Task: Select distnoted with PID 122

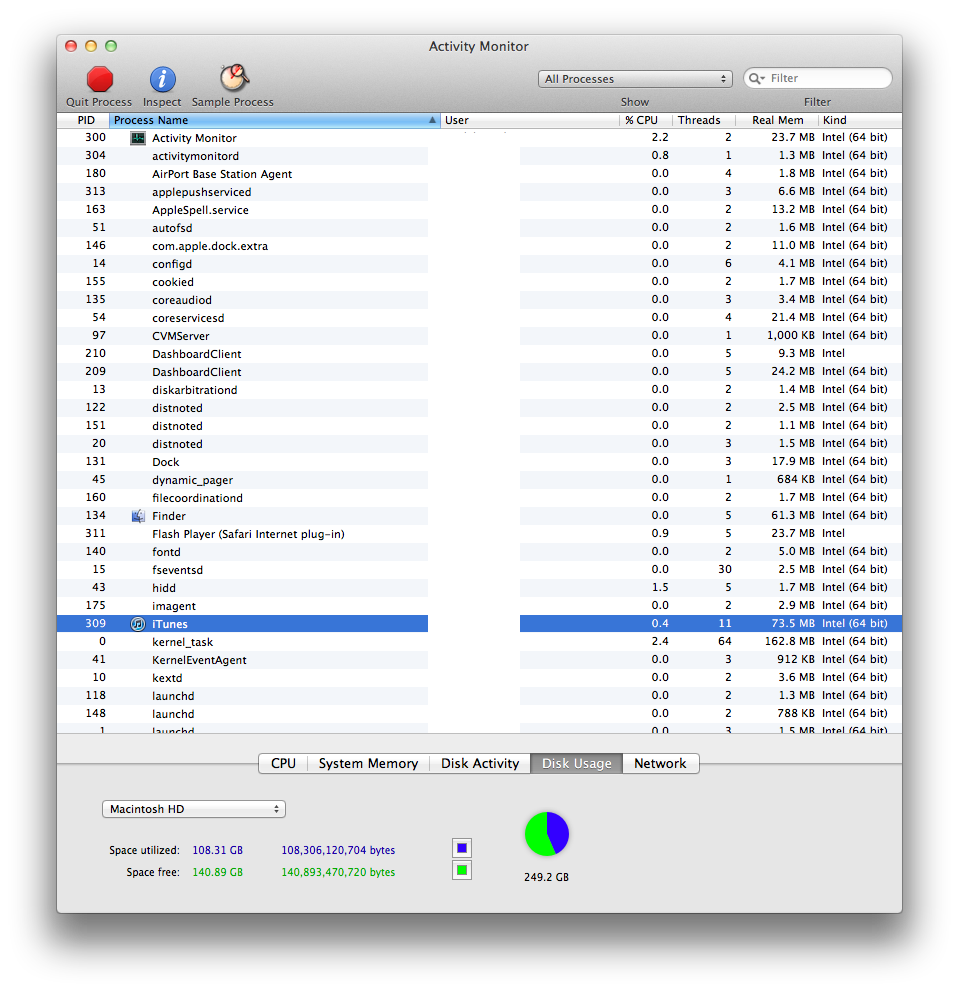Action: 480,408
